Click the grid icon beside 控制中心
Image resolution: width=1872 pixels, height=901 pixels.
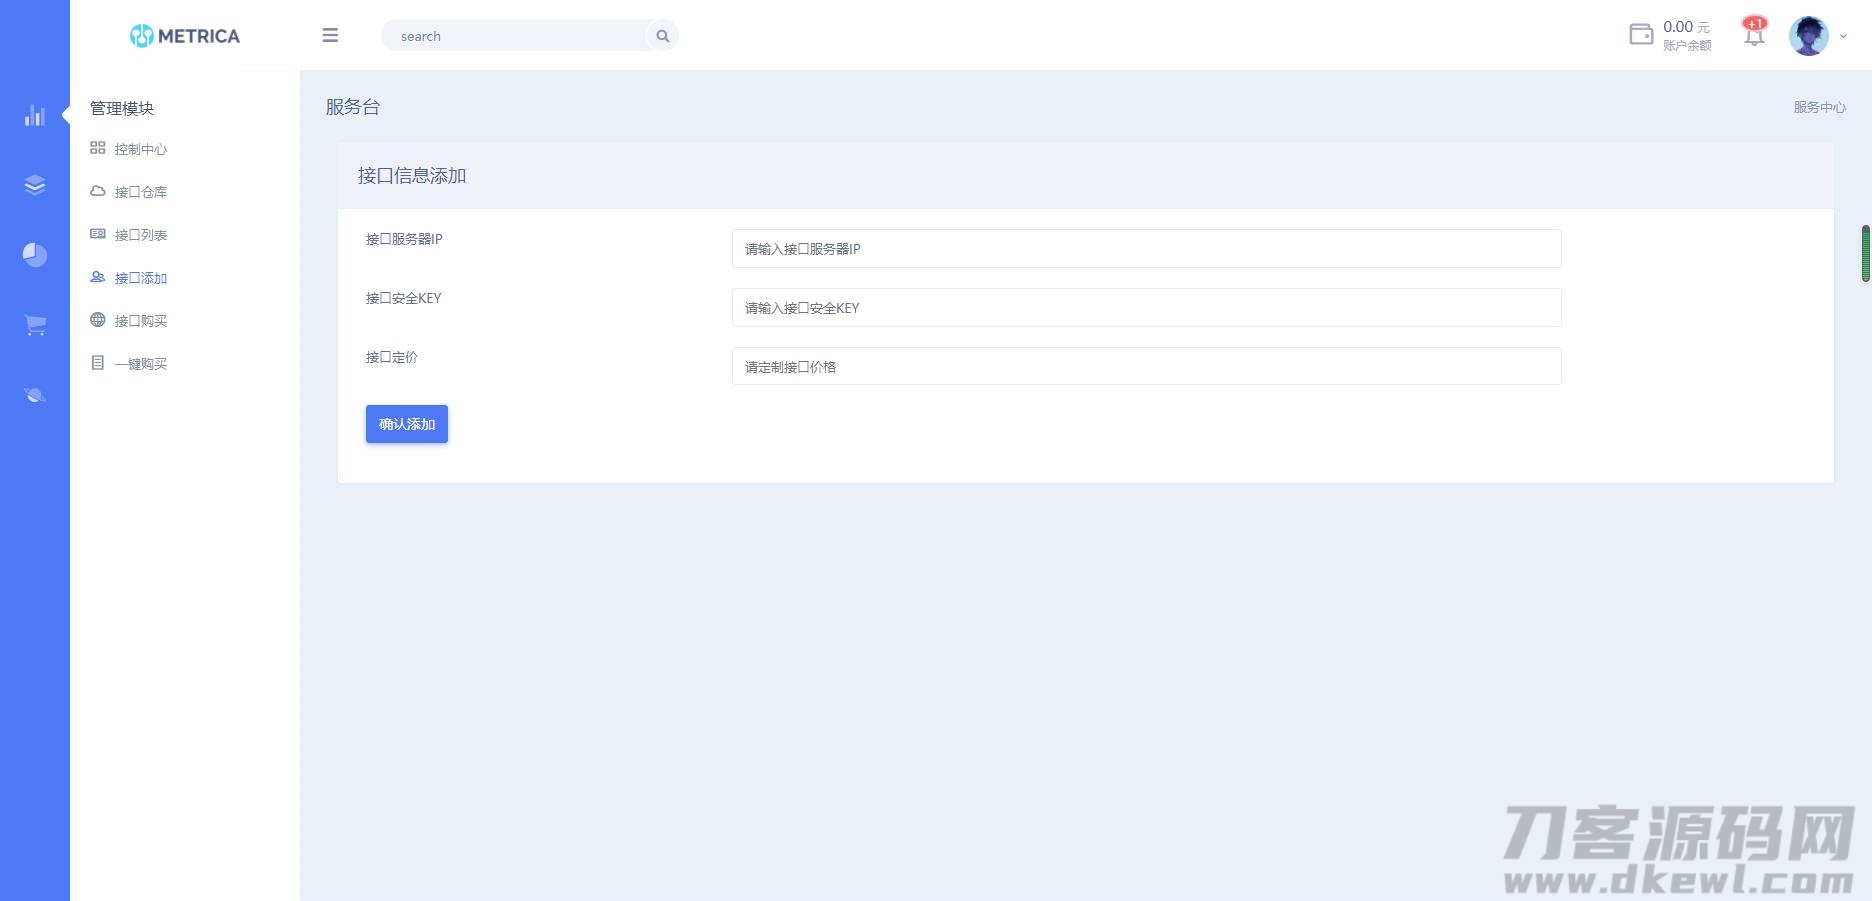(97, 147)
